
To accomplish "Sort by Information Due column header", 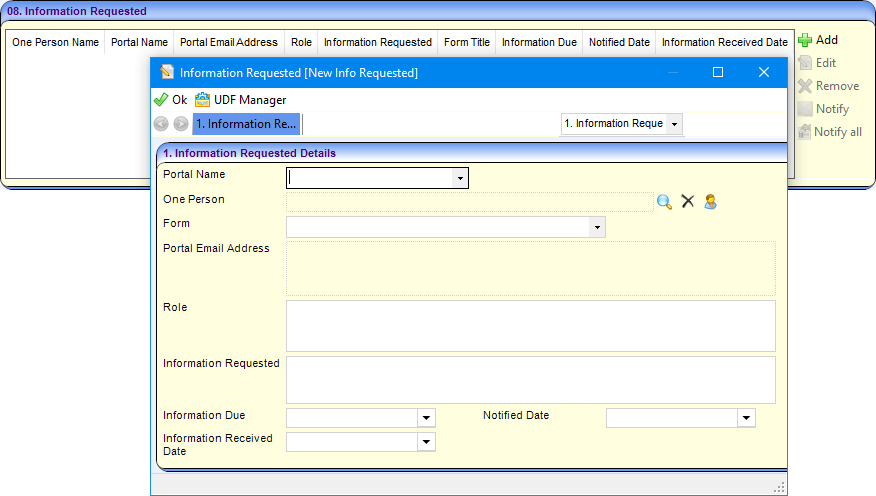I will pyautogui.click(x=540, y=43).
